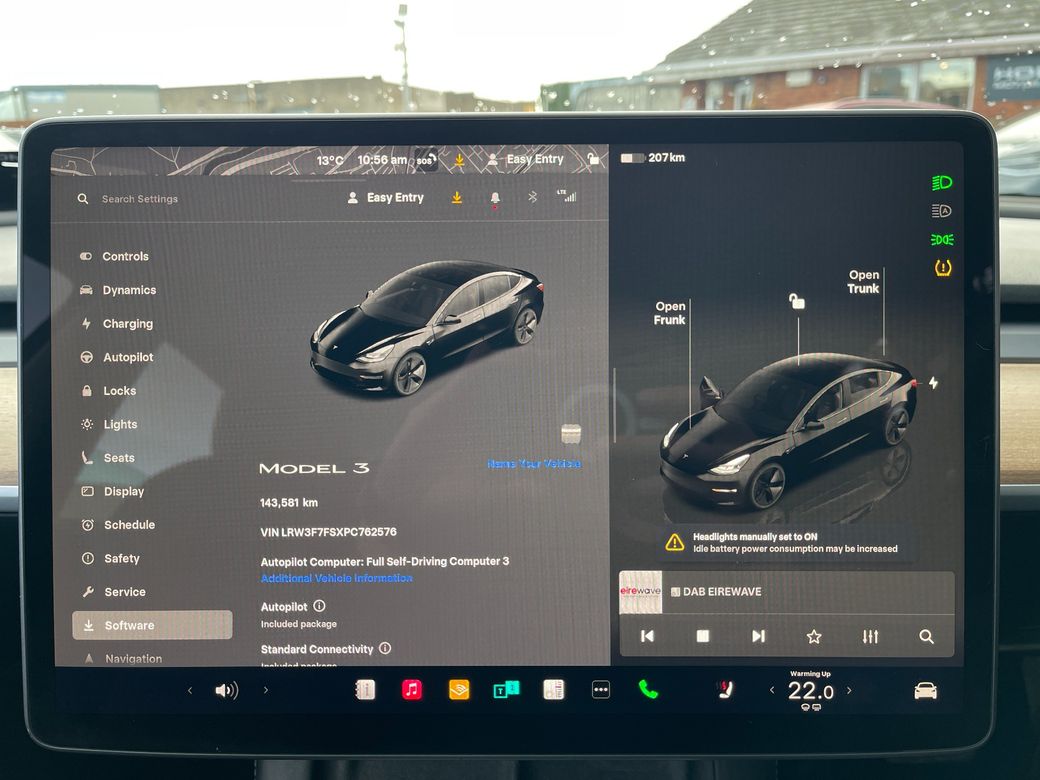Open the car controls icon in dock
The width and height of the screenshot is (1040, 780).
925,689
